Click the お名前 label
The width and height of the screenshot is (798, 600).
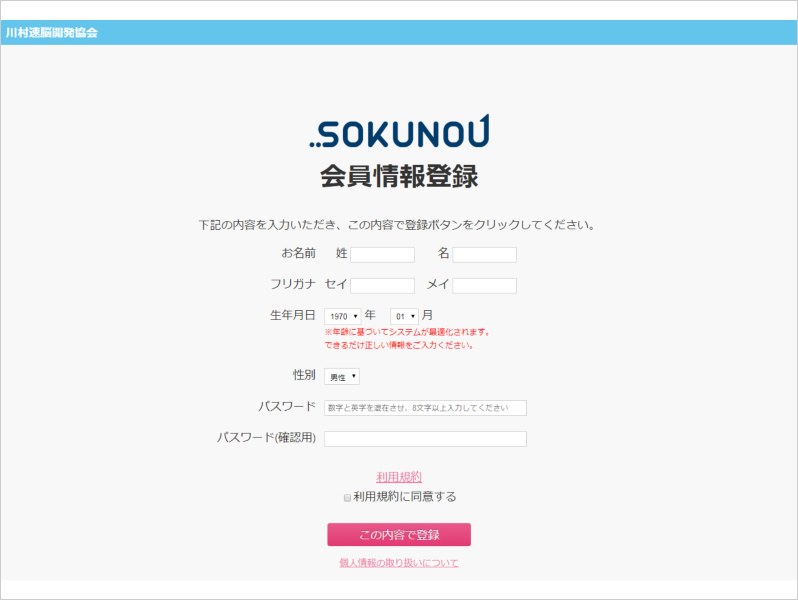pyautogui.click(x=299, y=253)
